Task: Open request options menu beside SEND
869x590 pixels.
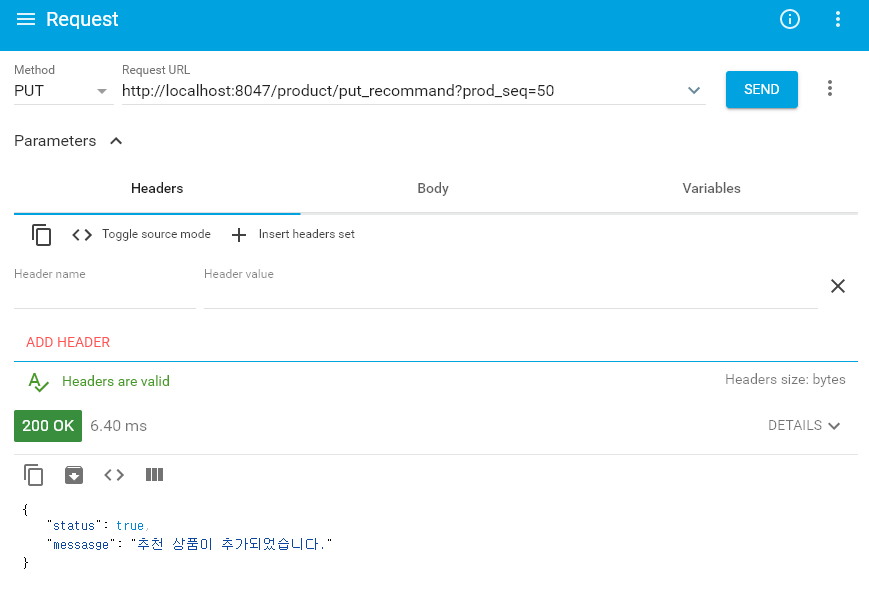Action: (829, 88)
